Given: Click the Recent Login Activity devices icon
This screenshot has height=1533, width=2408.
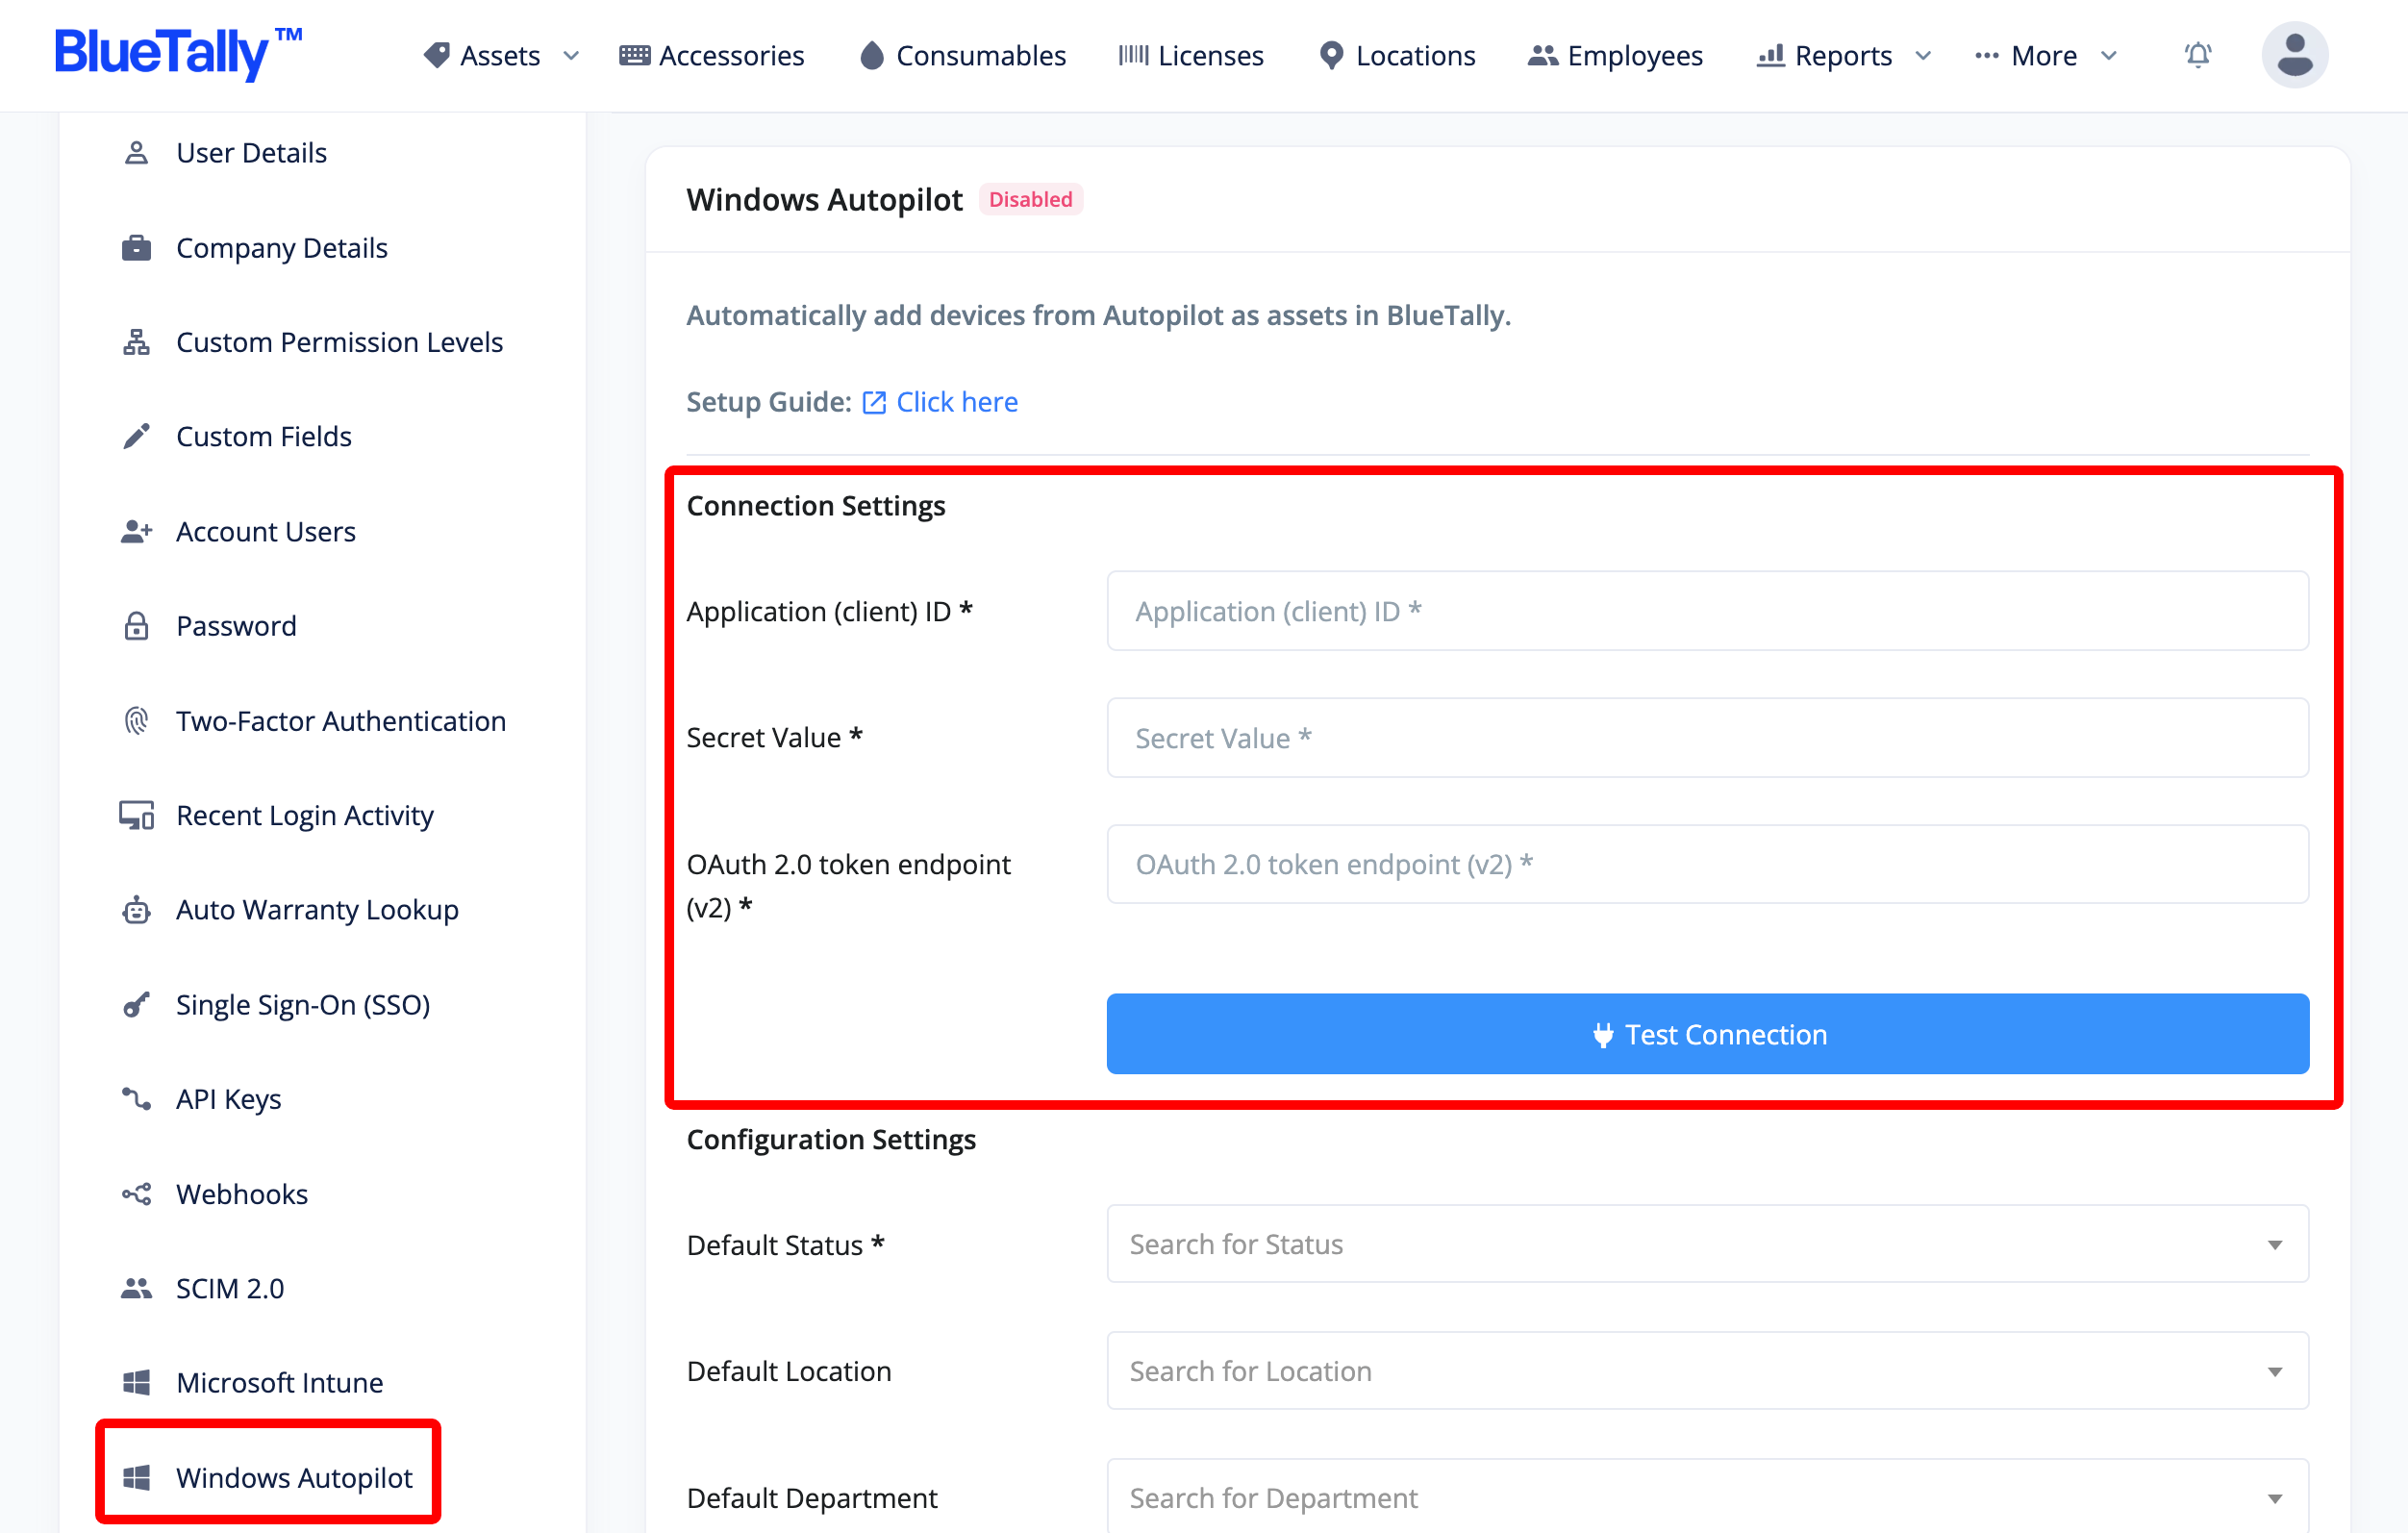Looking at the screenshot, I should [x=136, y=815].
